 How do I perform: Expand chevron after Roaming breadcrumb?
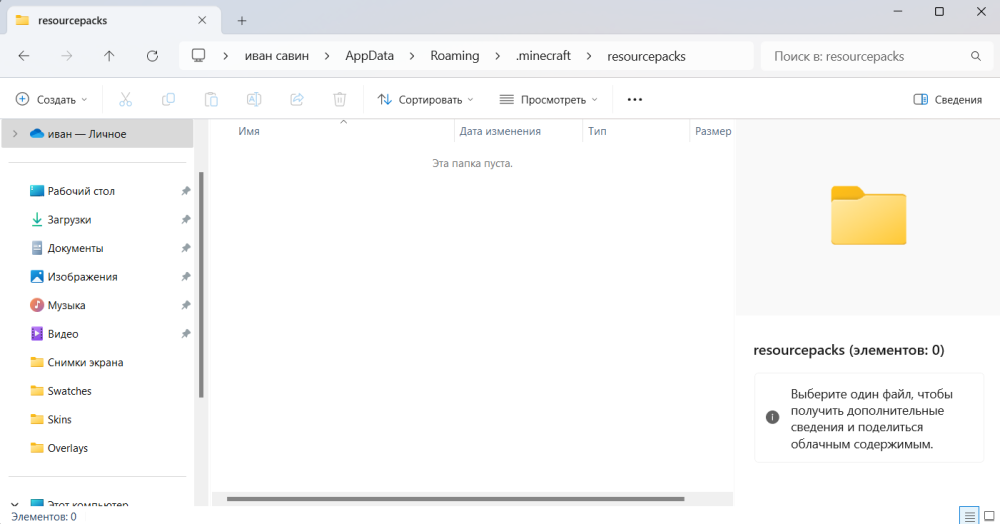pyautogui.click(x=497, y=56)
